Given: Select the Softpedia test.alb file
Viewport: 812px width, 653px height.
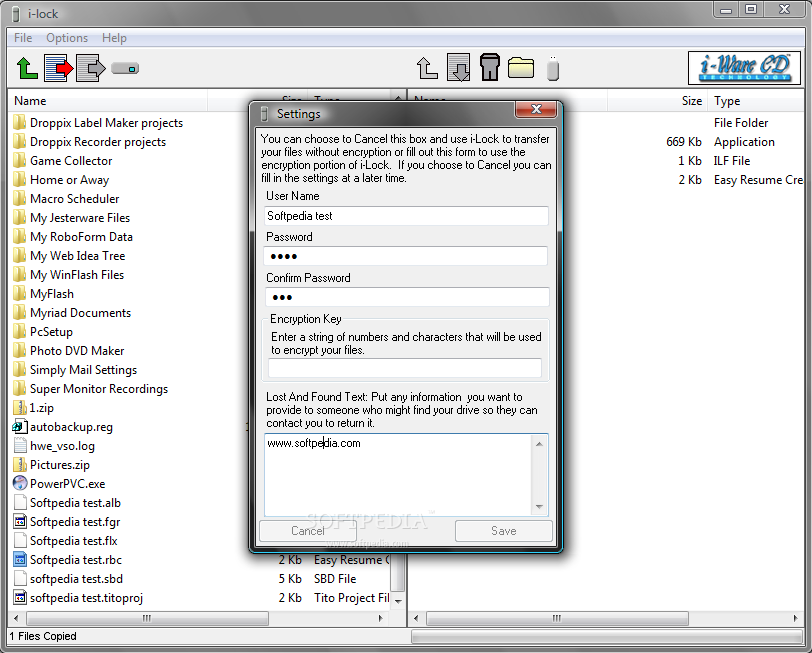Looking at the screenshot, I should coord(75,503).
